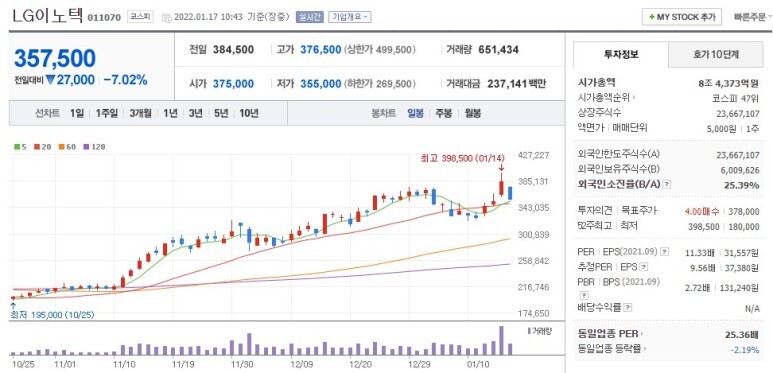Click the 거래량 volume chart legend
This screenshot has width=773, height=373.
click(x=539, y=331)
